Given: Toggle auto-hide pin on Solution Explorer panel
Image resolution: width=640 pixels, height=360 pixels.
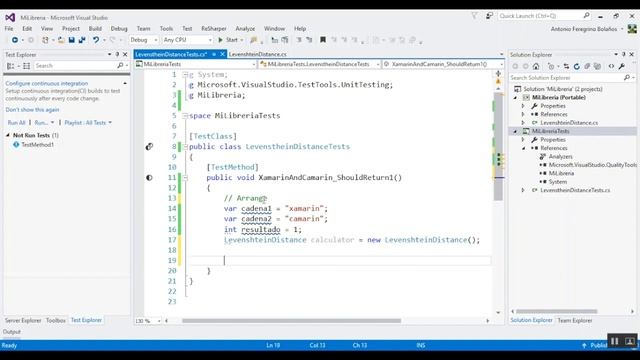Looking at the screenshot, I should point(624,54).
